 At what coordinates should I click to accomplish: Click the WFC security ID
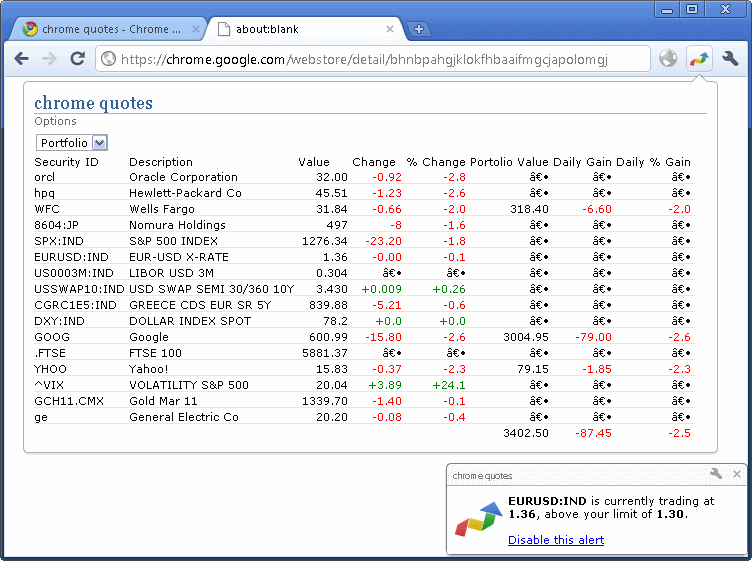[x=47, y=209]
